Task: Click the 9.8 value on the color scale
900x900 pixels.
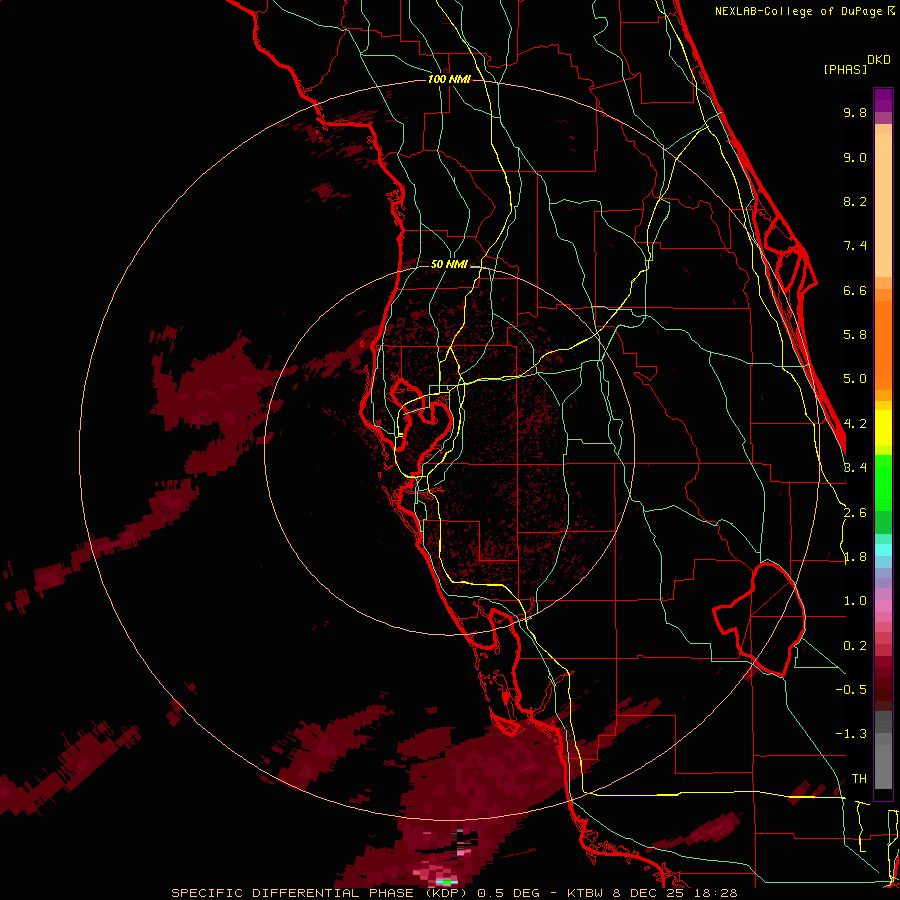Action: pos(855,112)
